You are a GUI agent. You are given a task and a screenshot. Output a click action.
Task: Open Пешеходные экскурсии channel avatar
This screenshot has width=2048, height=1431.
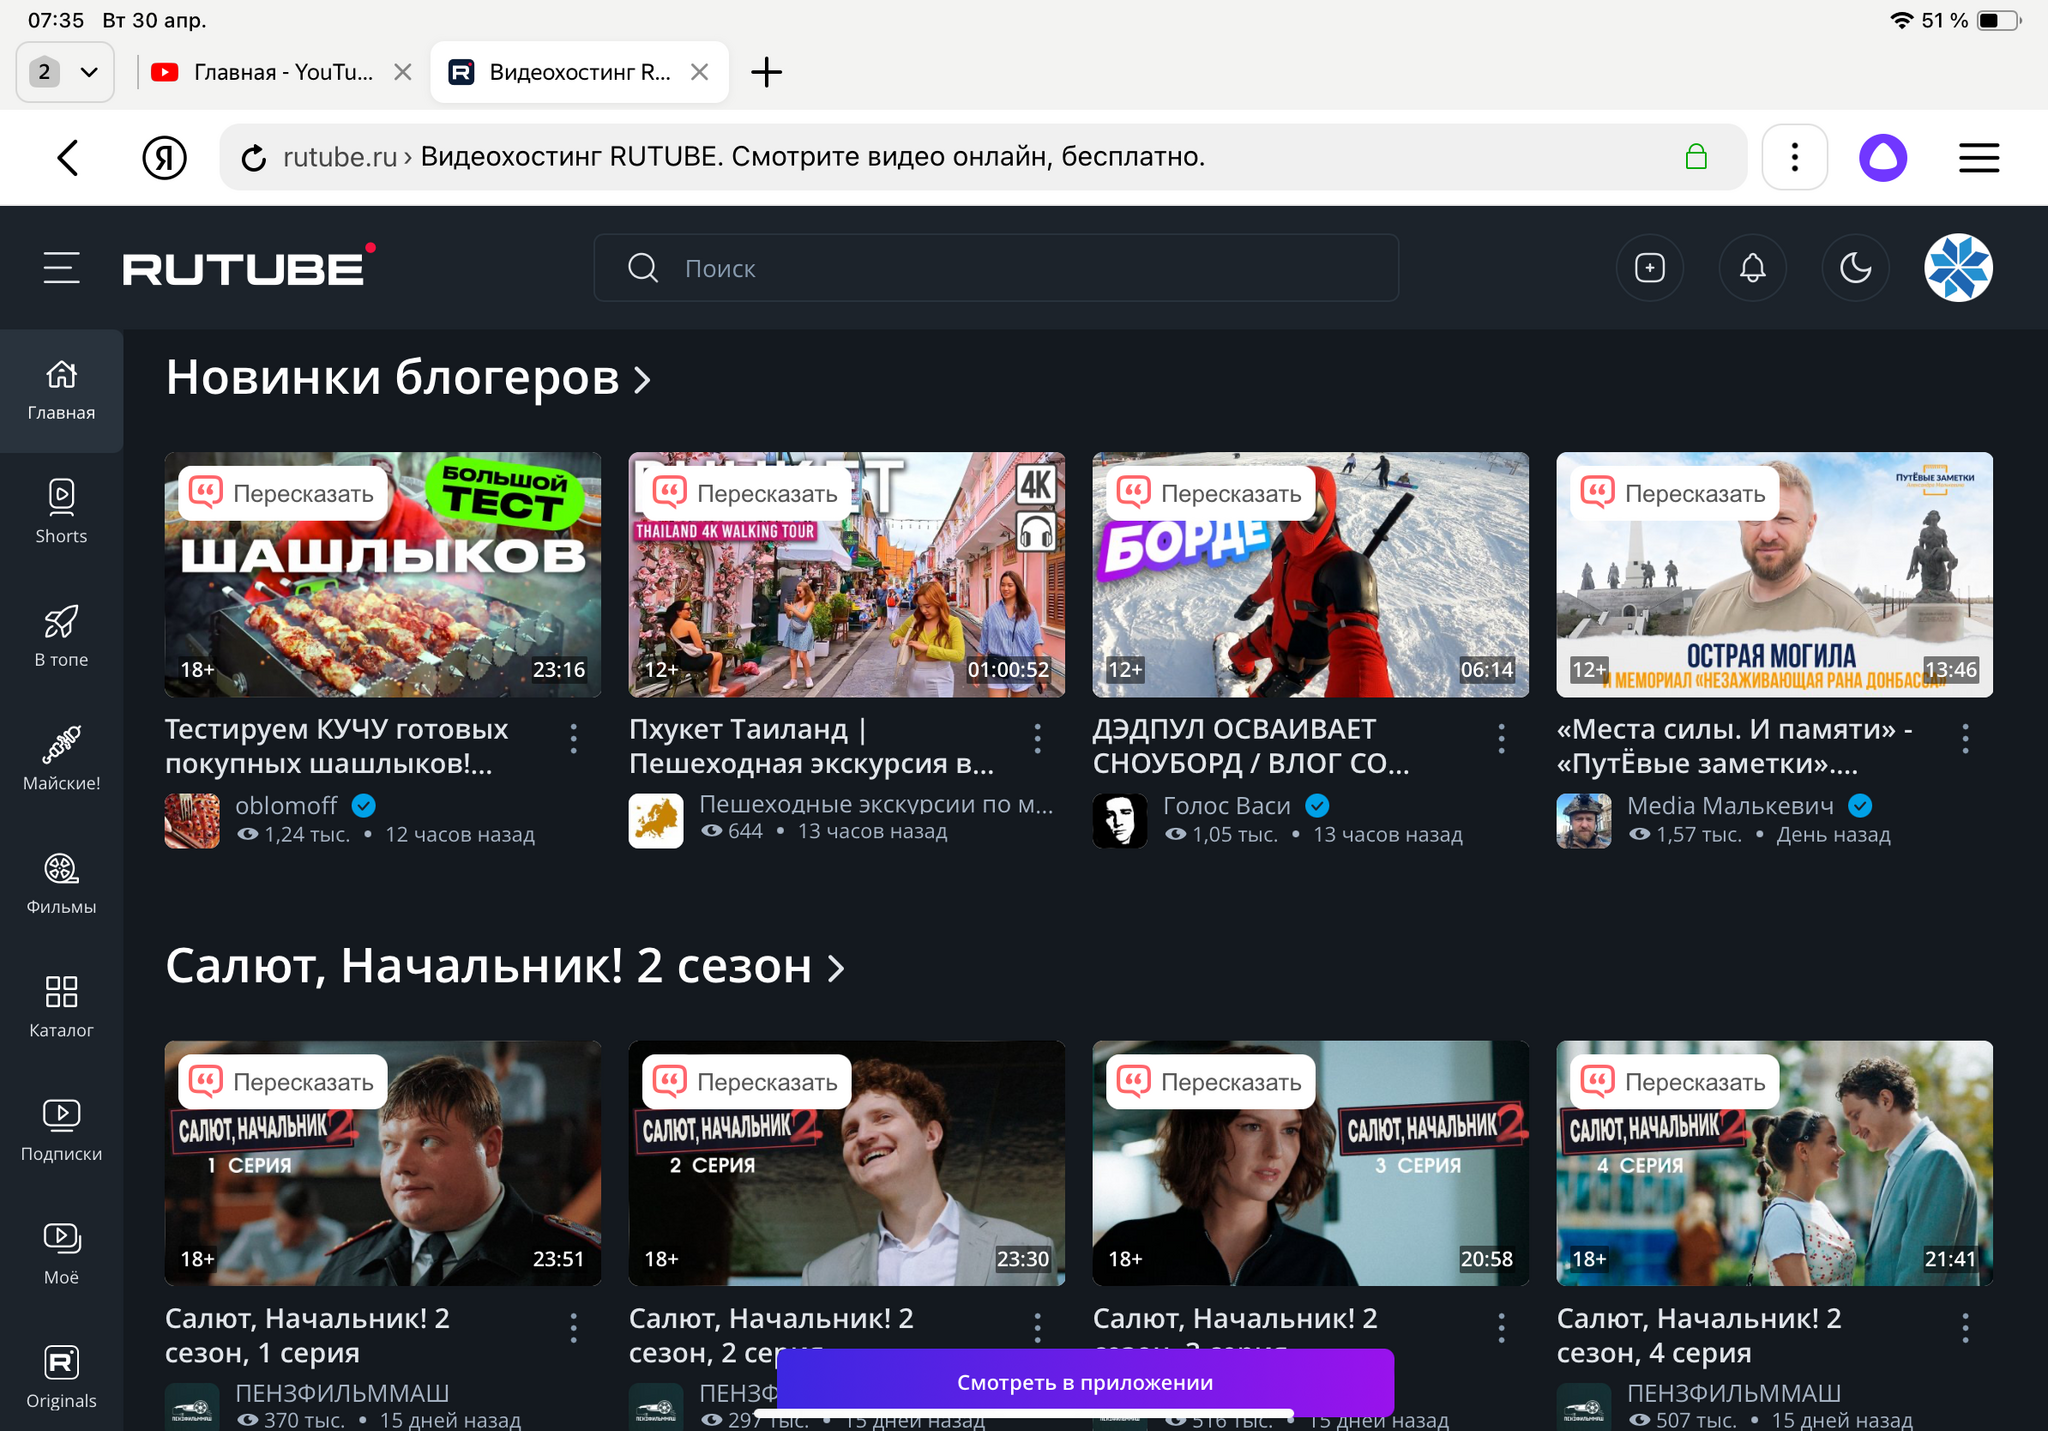pos(656,820)
